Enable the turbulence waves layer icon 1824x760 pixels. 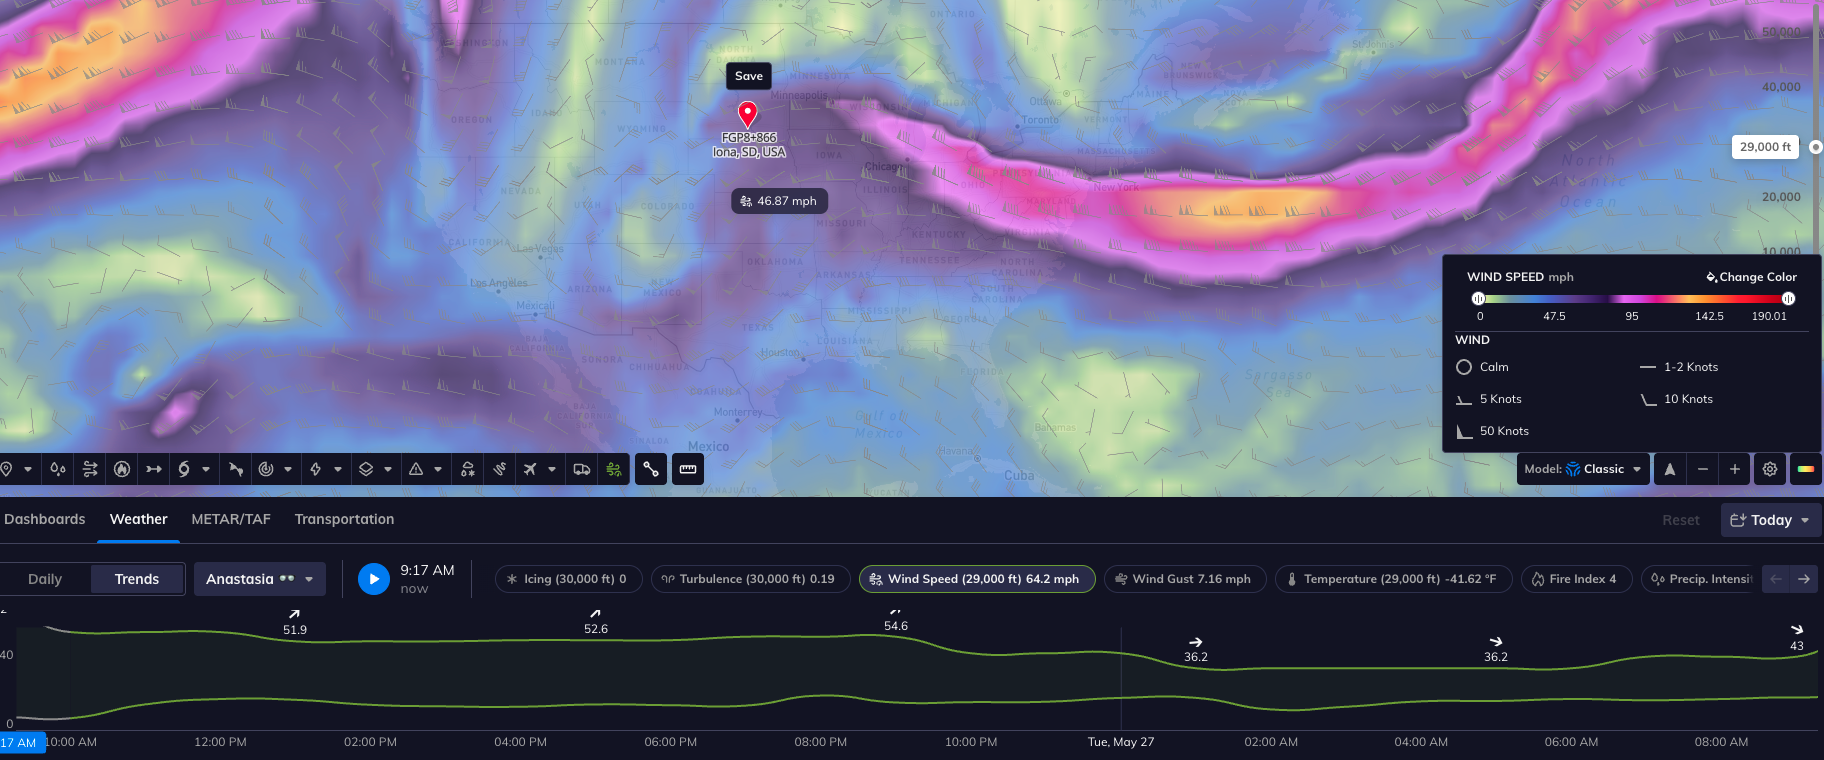click(x=500, y=469)
